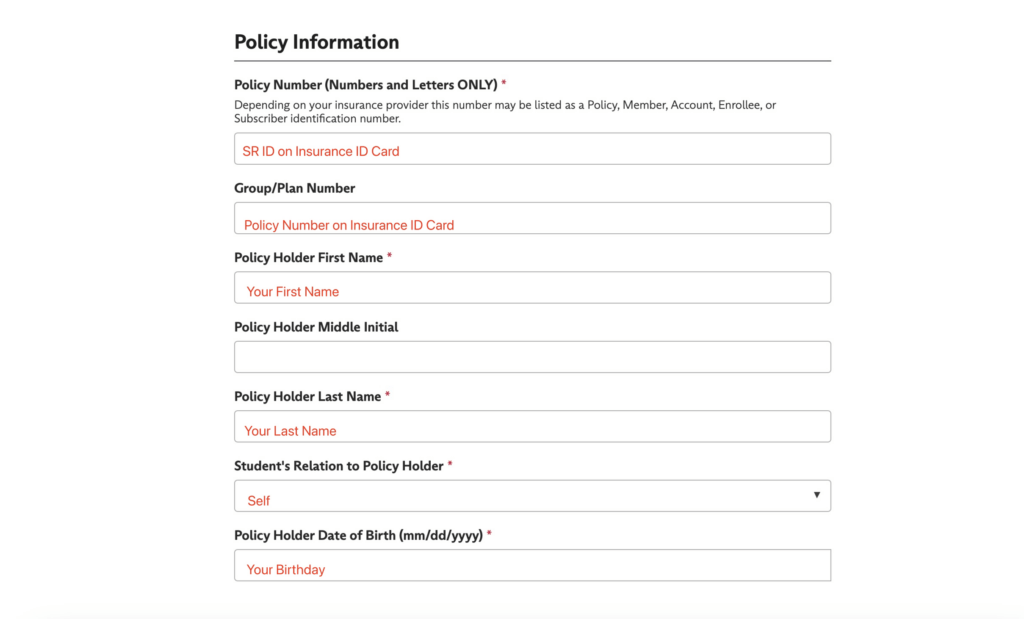Click the 'Policy Holder Last Name' label
This screenshot has height=619, width=1024.
(308, 396)
